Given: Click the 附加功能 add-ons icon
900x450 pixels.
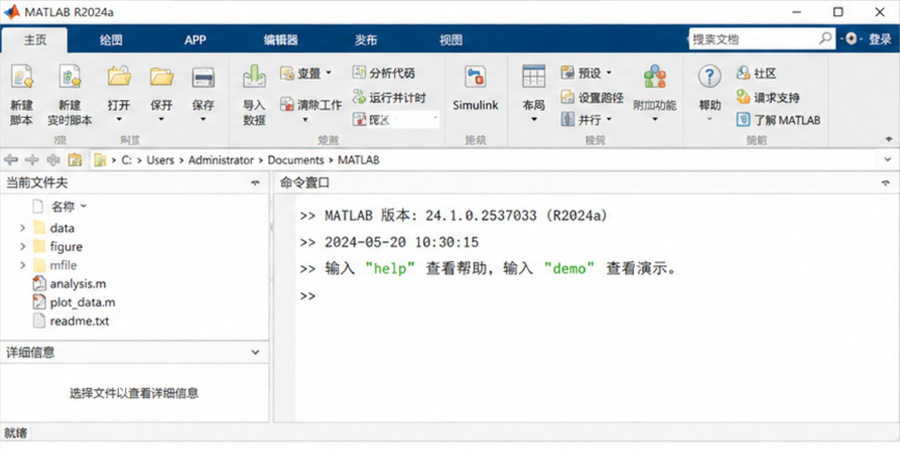Looking at the screenshot, I should (x=655, y=76).
